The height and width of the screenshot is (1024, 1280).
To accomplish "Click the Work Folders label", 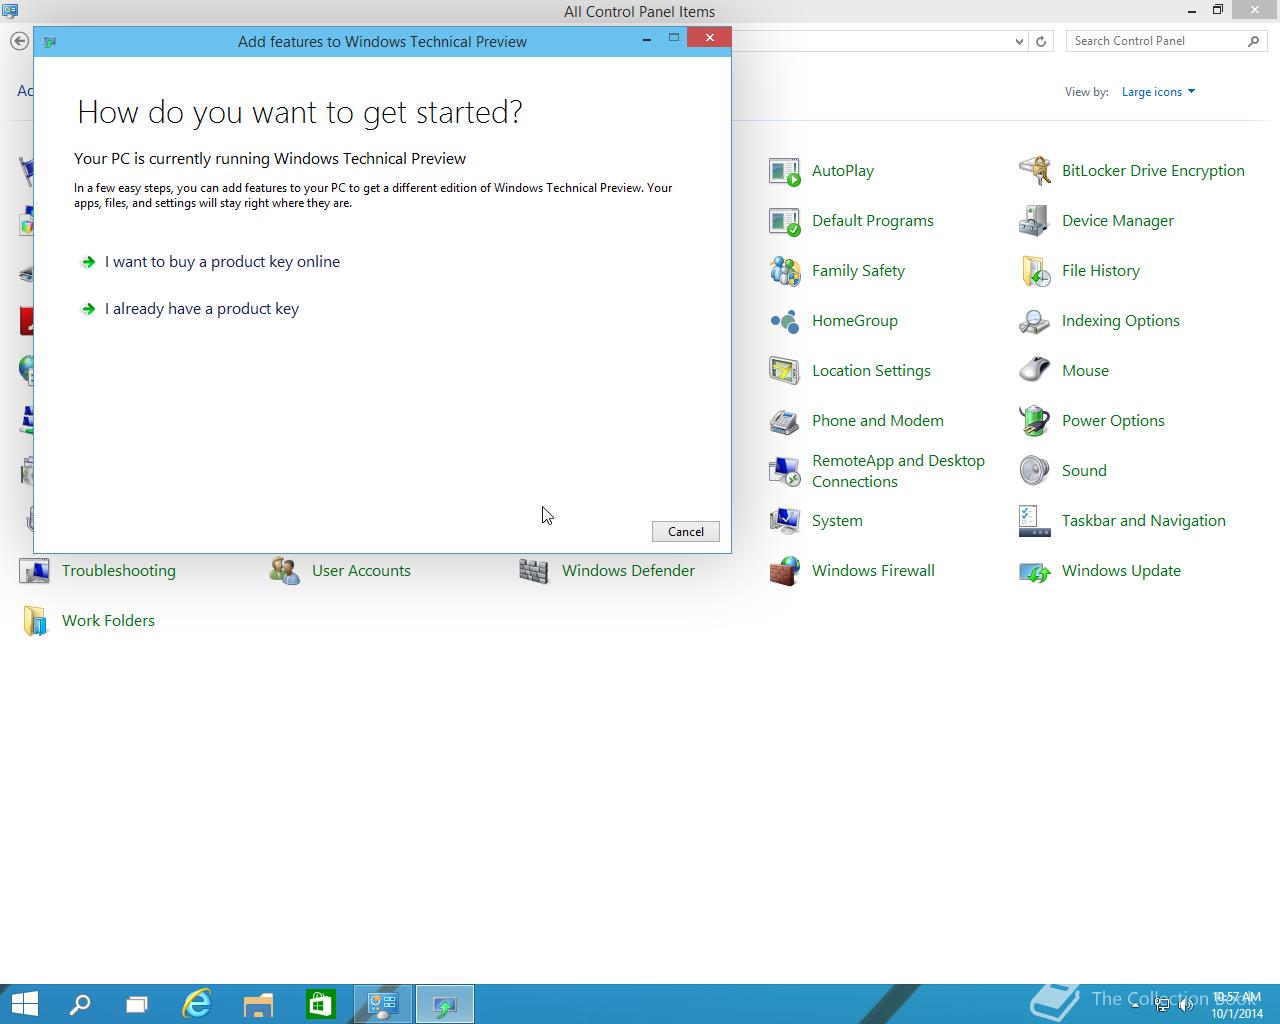I will 108,621.
